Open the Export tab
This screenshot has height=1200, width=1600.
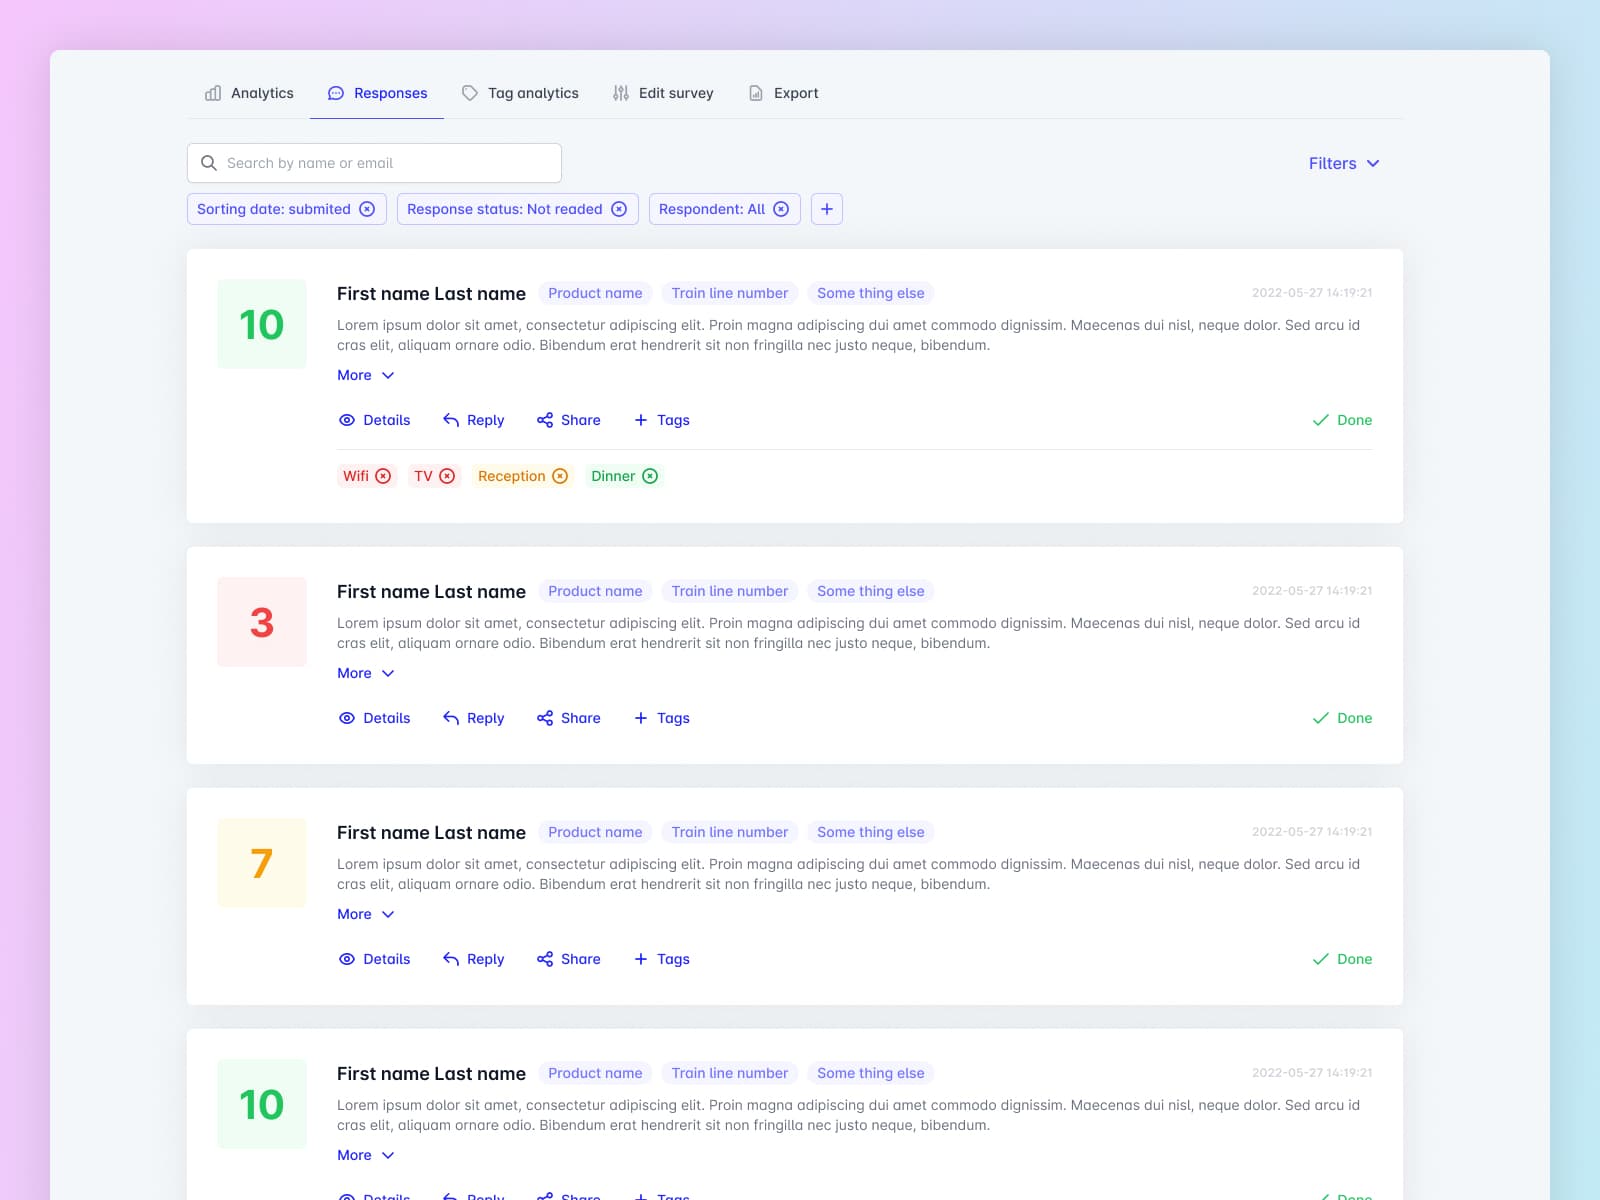784,93
